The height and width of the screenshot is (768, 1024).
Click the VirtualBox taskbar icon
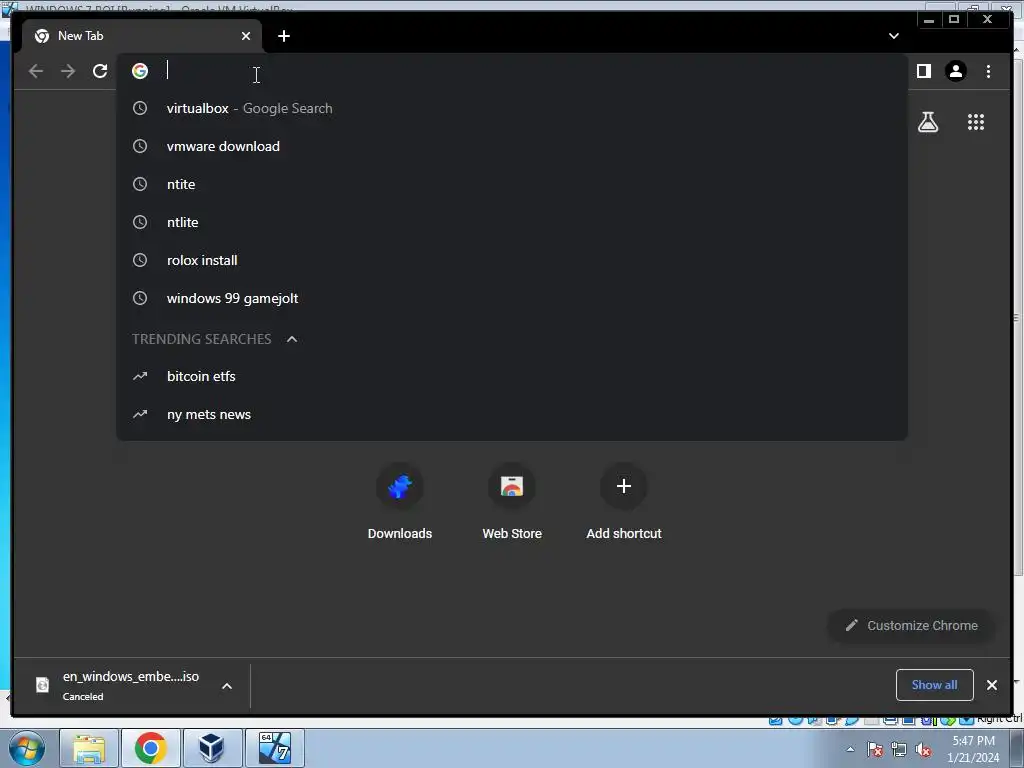point(213,748)
